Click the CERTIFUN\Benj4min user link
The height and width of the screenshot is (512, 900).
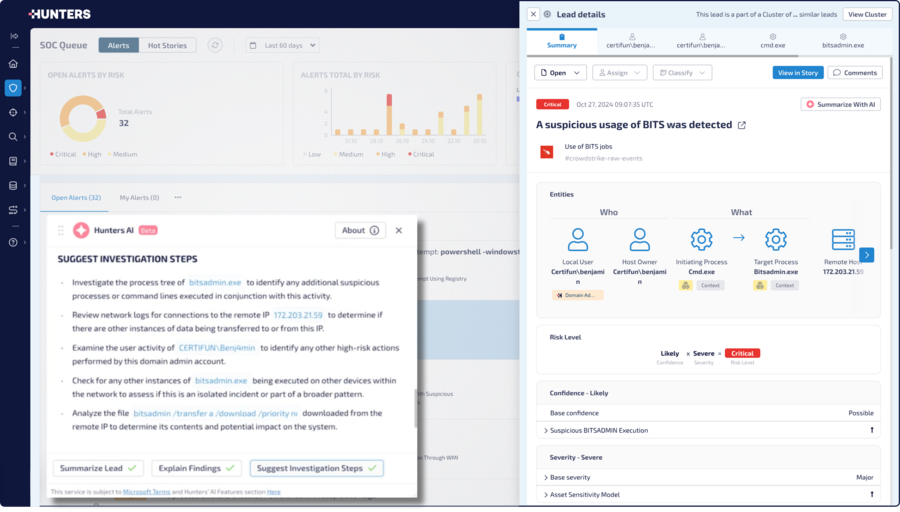tap(217, 348)
